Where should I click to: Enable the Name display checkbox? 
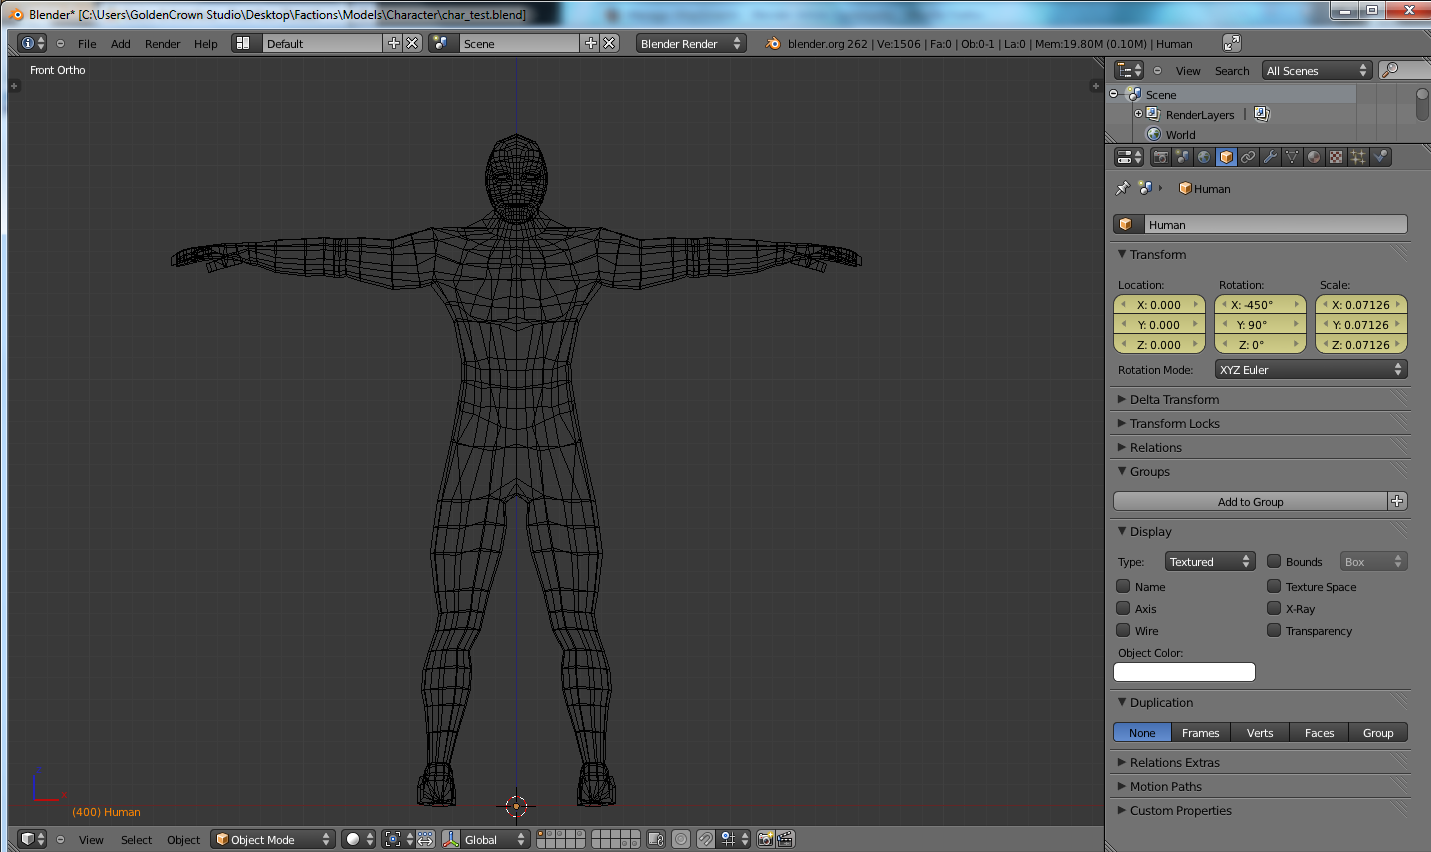click(1123, 586)
